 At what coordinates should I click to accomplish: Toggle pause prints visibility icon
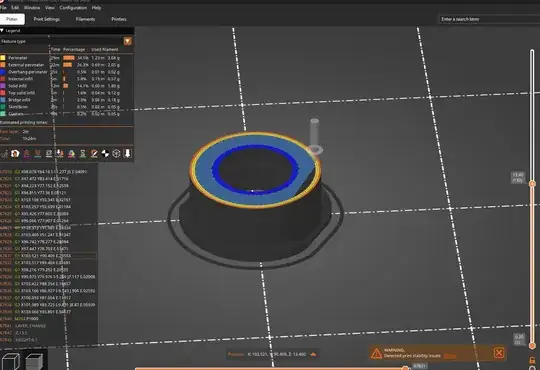point(83,154)
